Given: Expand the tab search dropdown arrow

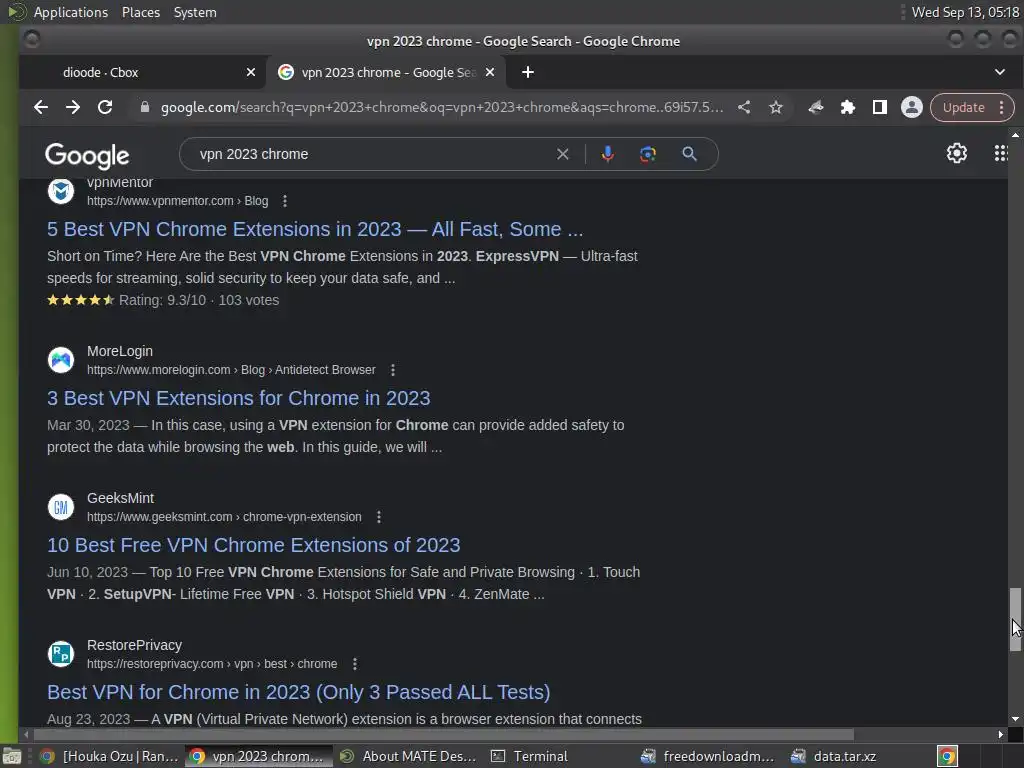Looking at the screenshot, I should [x=1000, y=72].
